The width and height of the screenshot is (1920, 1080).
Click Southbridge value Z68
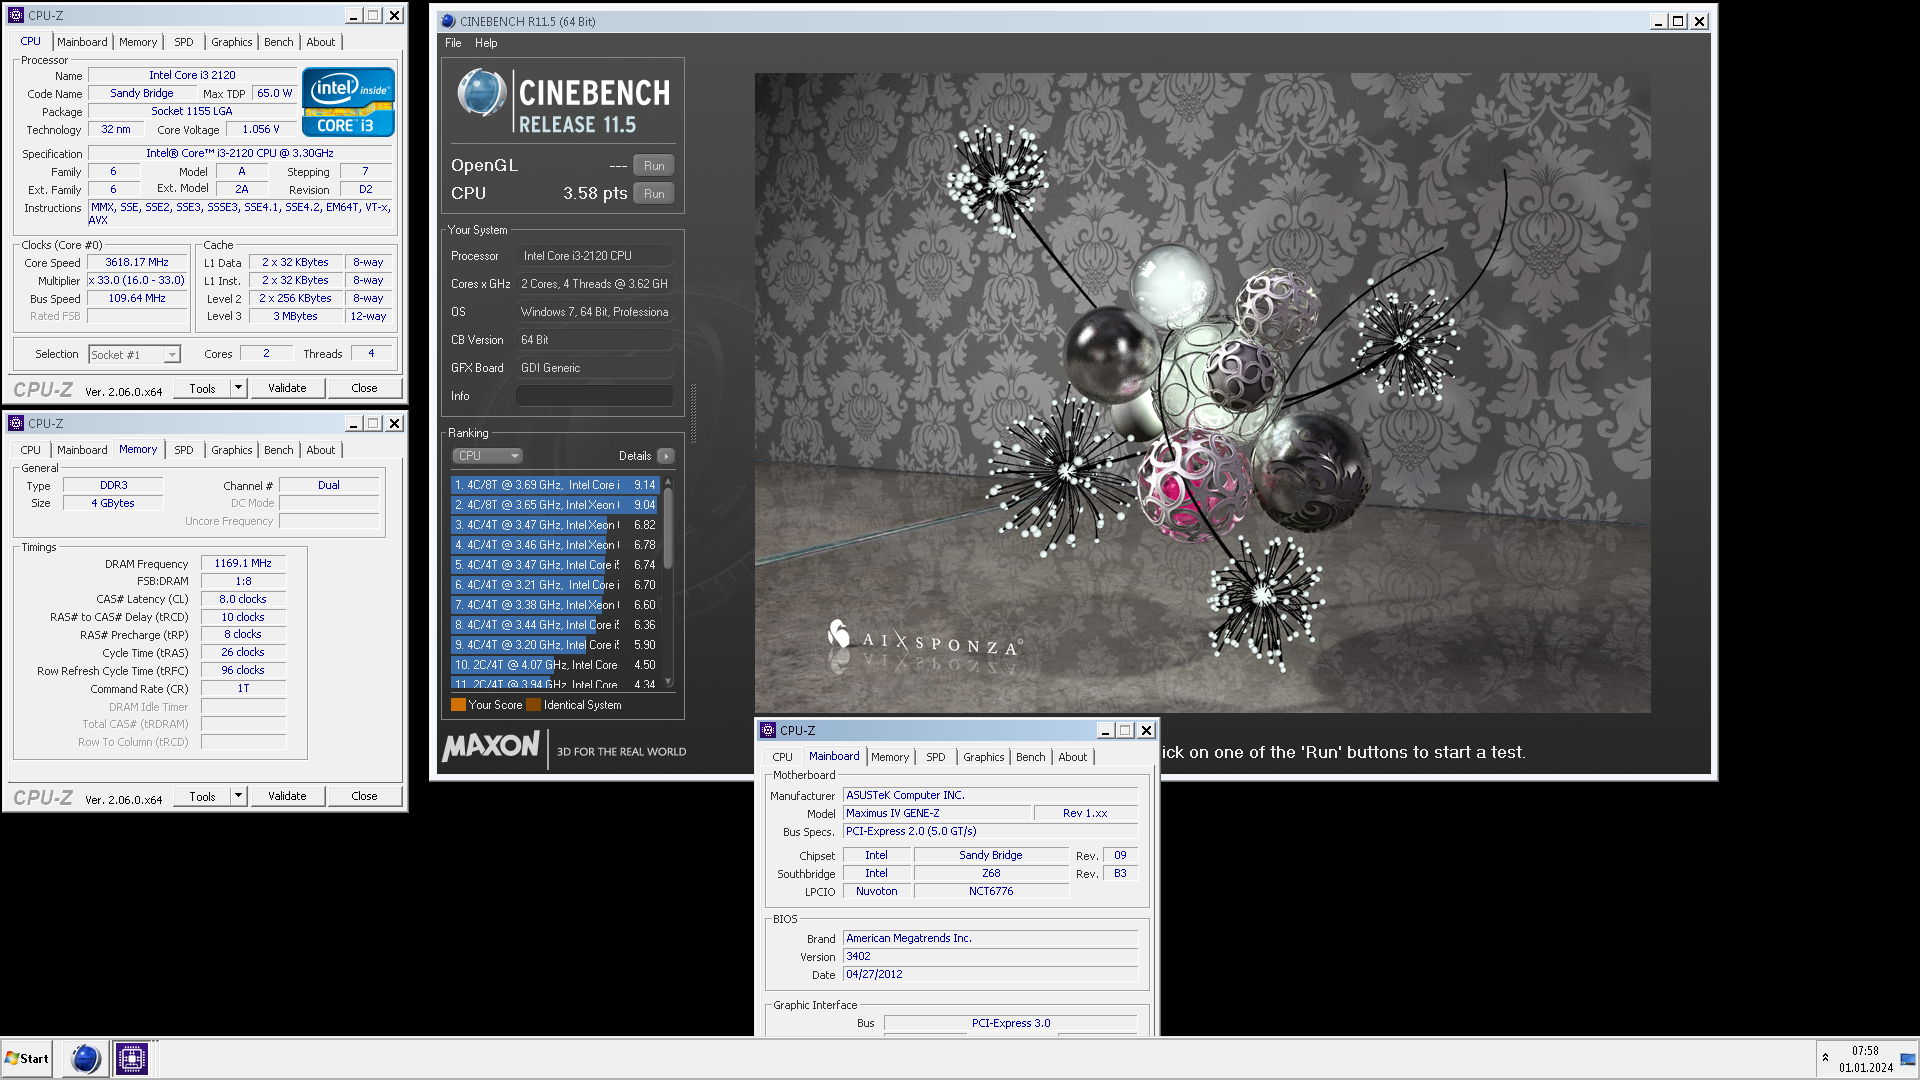coord(991,873)
